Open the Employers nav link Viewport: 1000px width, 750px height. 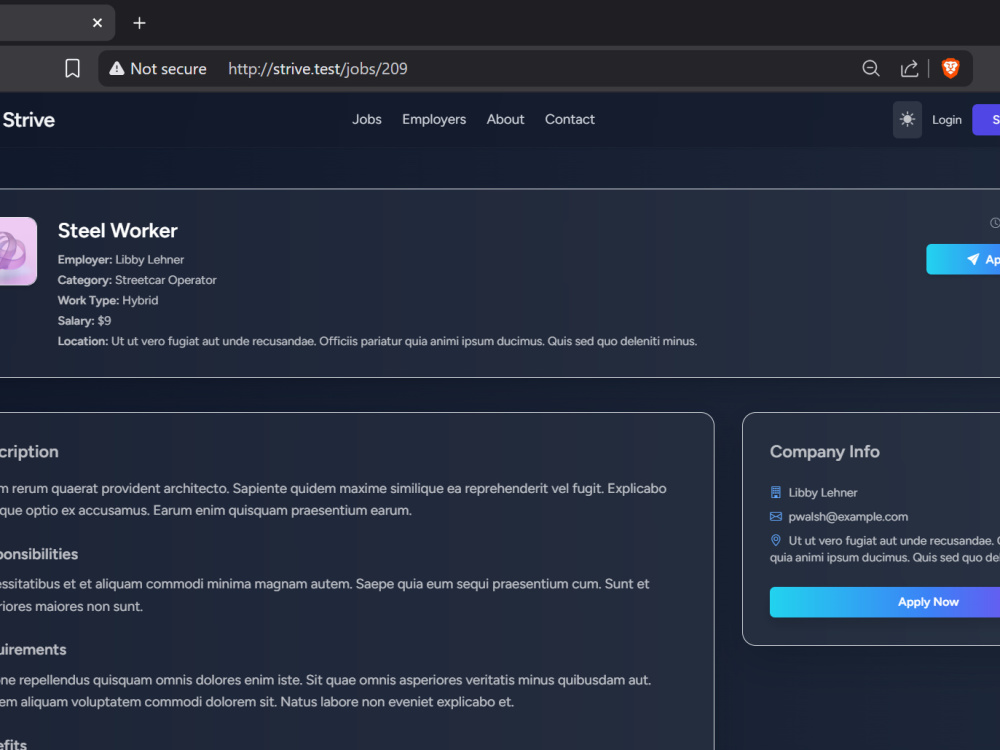434,119
